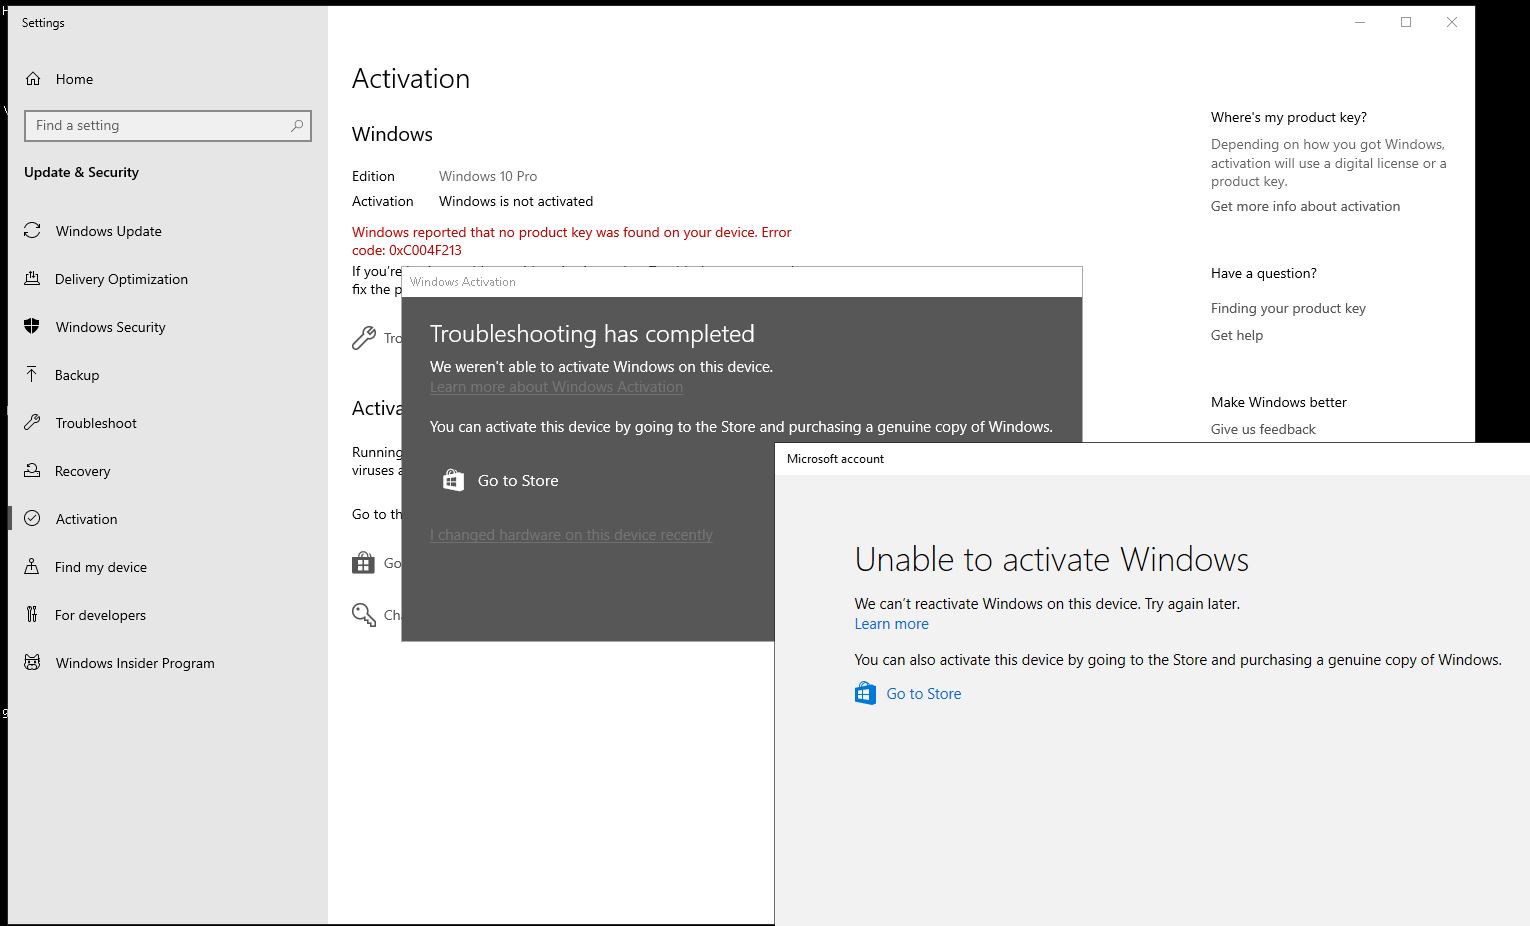Minimize the Settings window
Screen dimensions: 1530x926
pyautogui.click(x=1360, y=22)
